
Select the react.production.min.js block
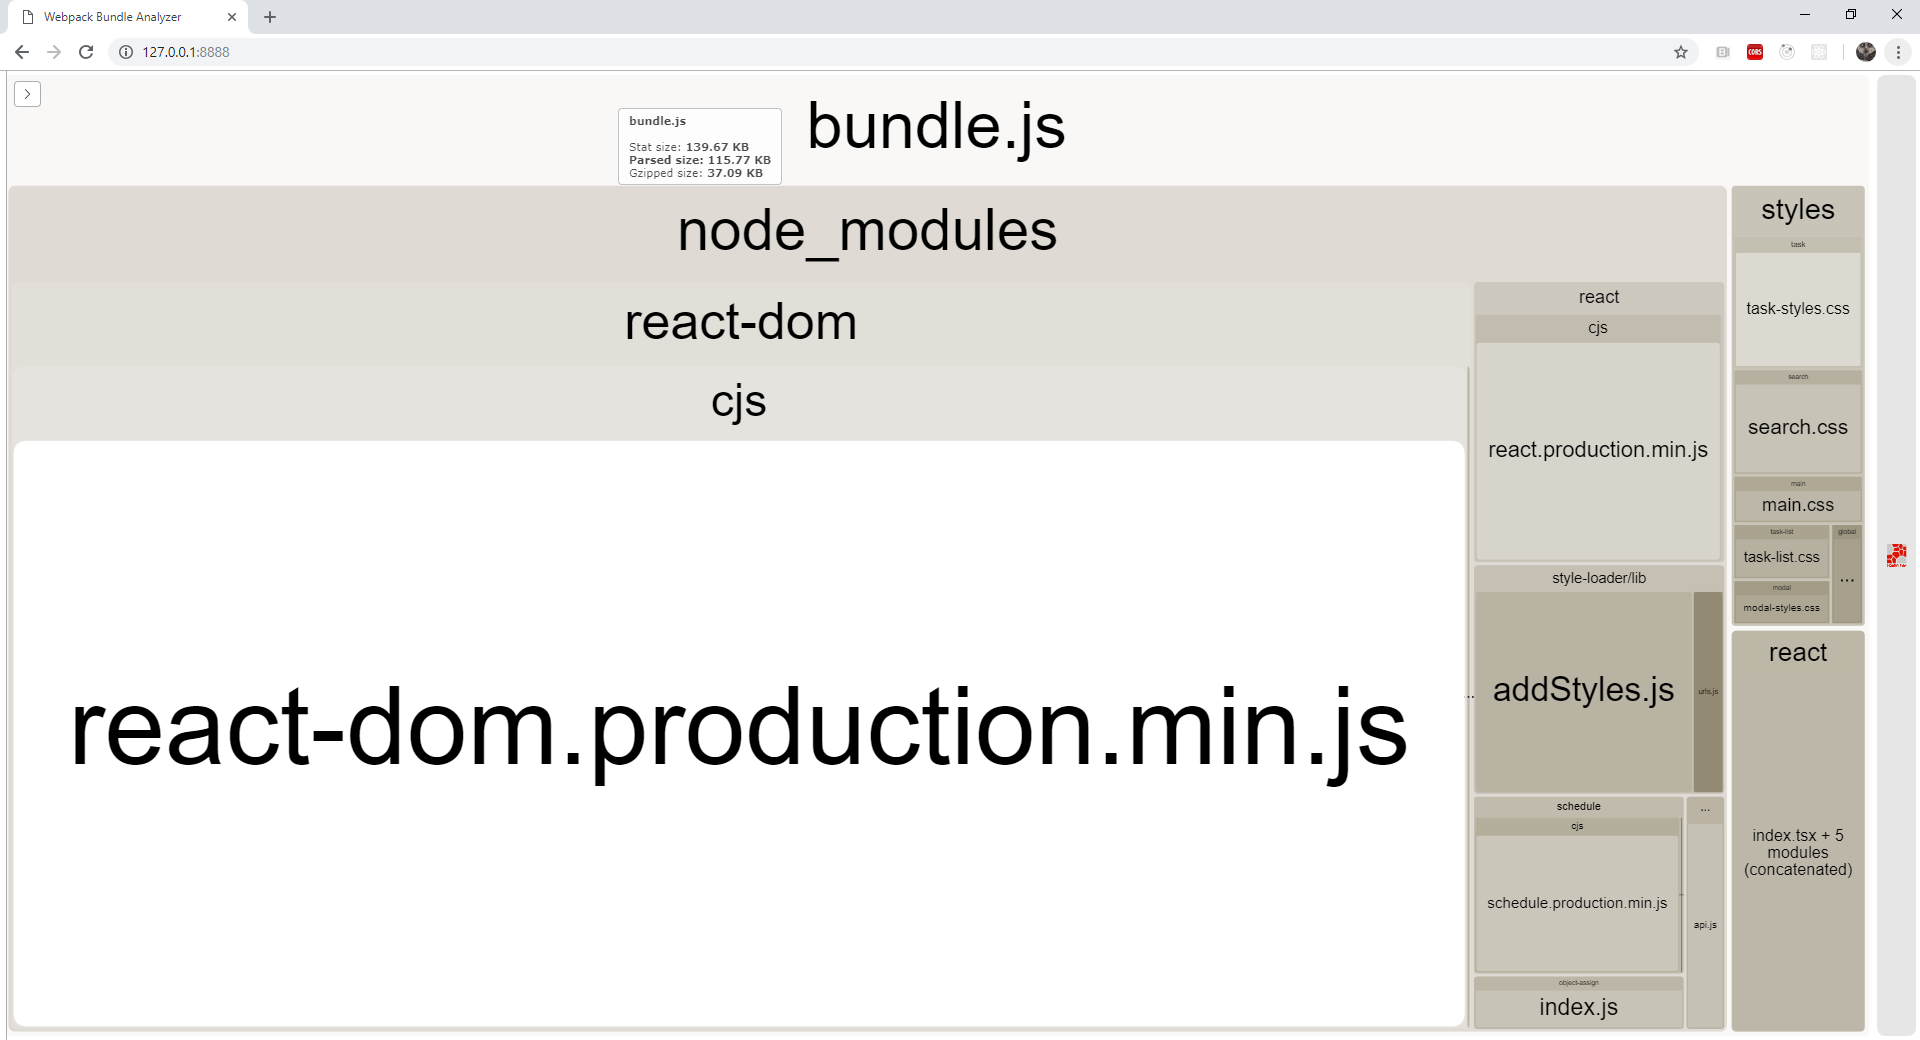[1598, 449]
